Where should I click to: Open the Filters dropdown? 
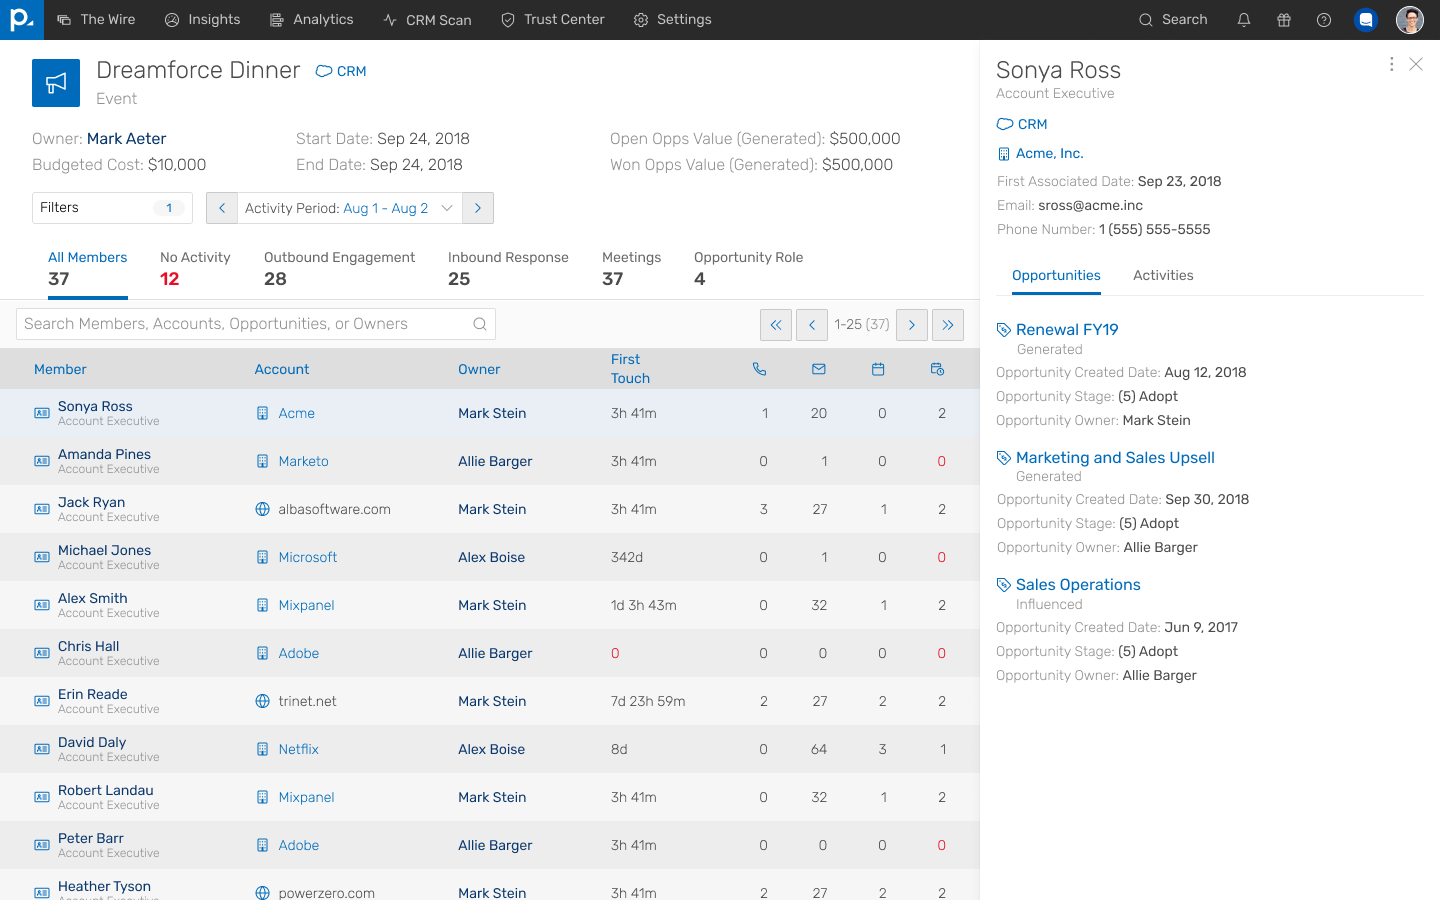coord(112,208)
